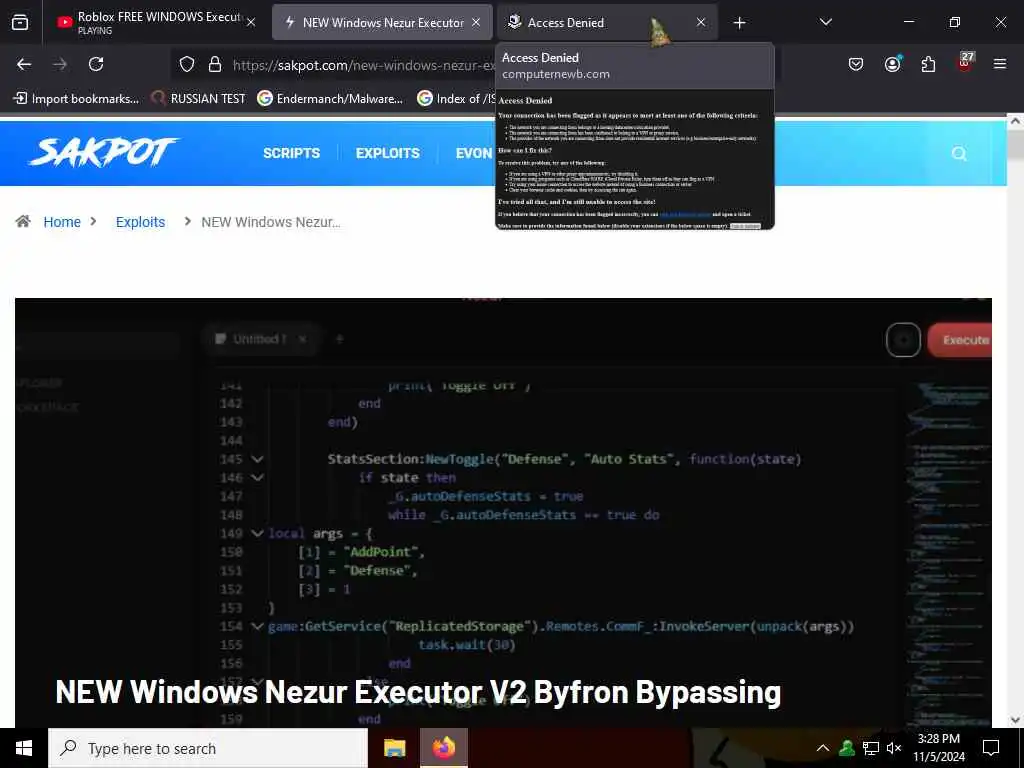Open the Windows Start menu
This screenshot has height=768, width=1024.
[x=24, y=748]
